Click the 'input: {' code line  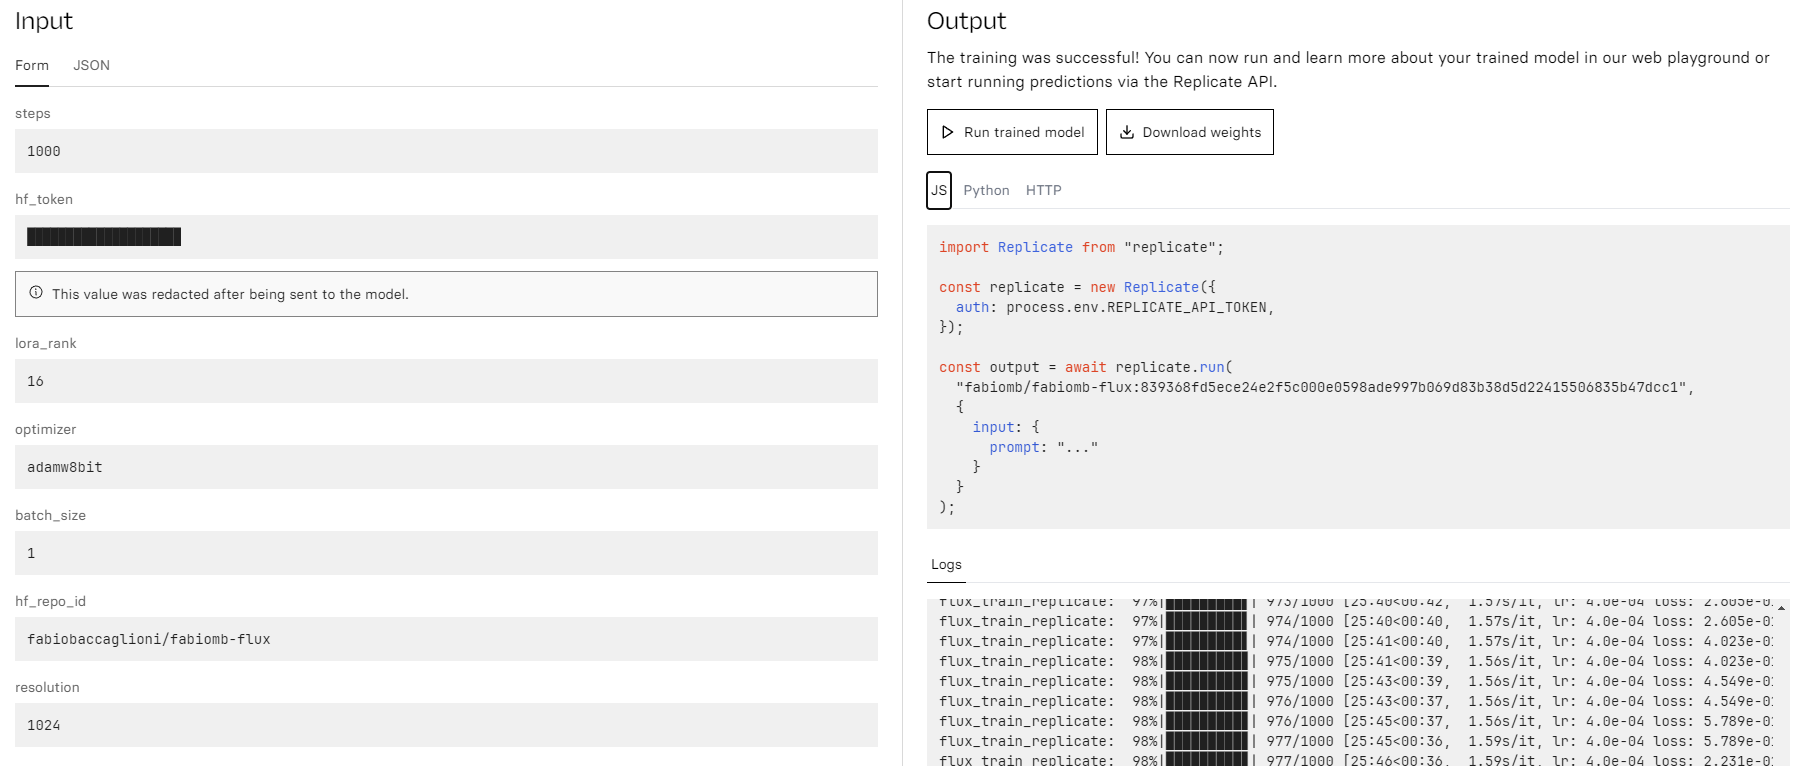[x=1006, y=427]
